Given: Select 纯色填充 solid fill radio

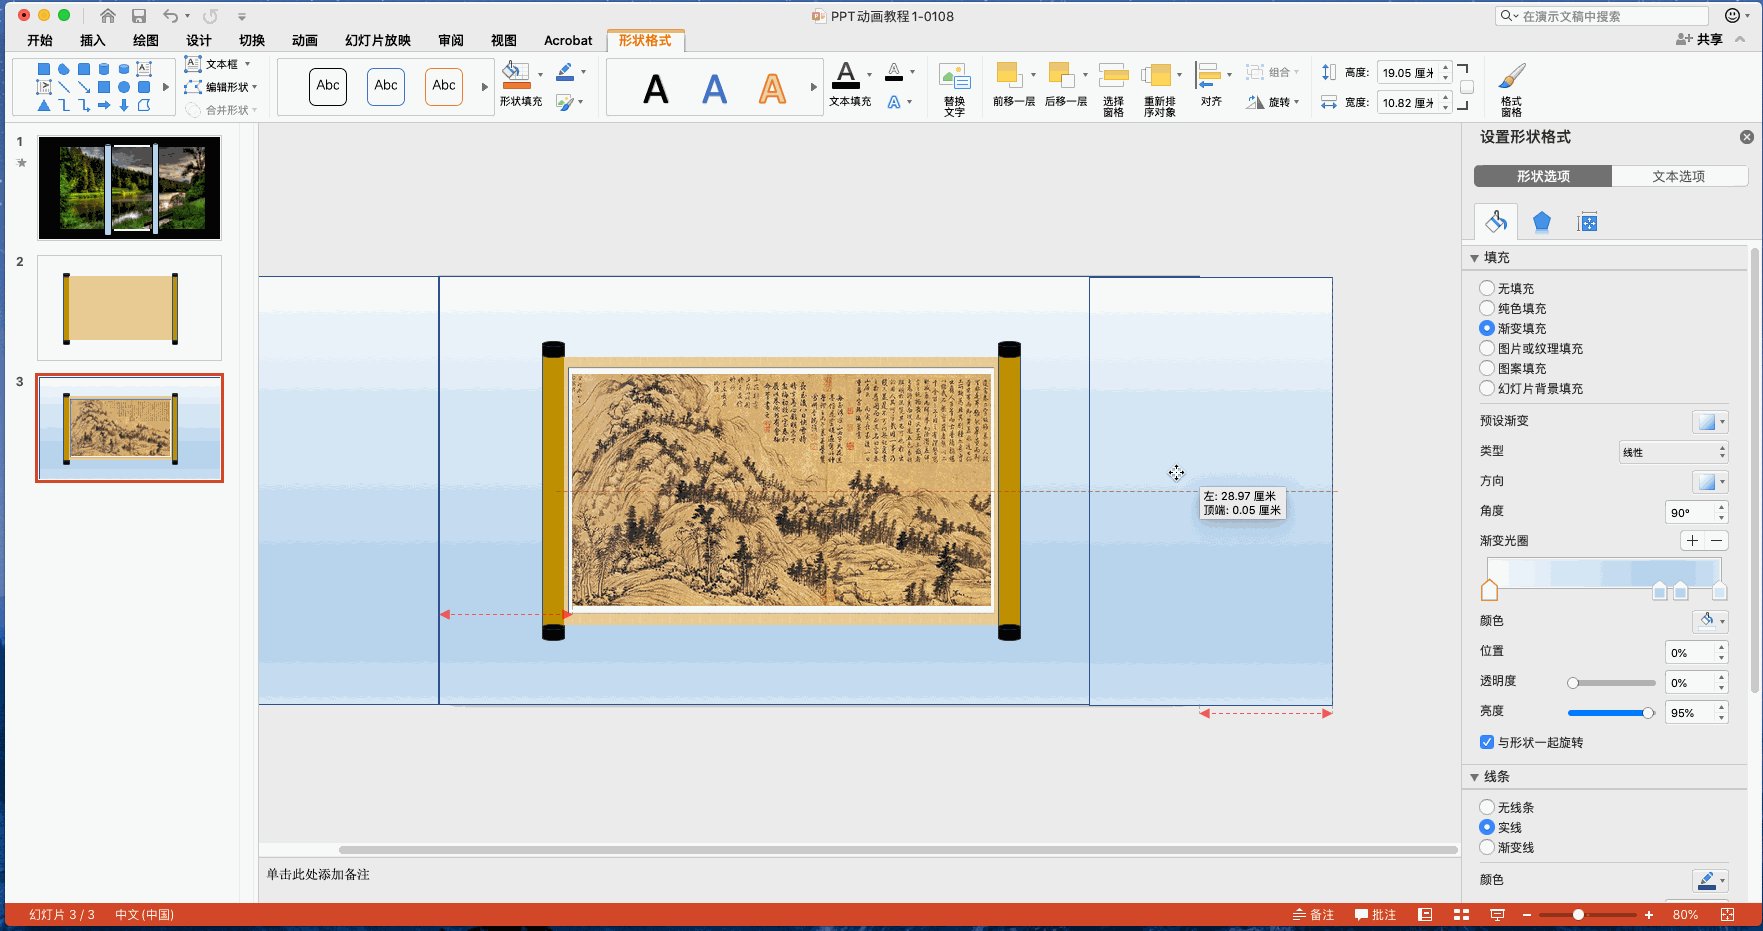Looking at the screenshot, I should 1487,308.
